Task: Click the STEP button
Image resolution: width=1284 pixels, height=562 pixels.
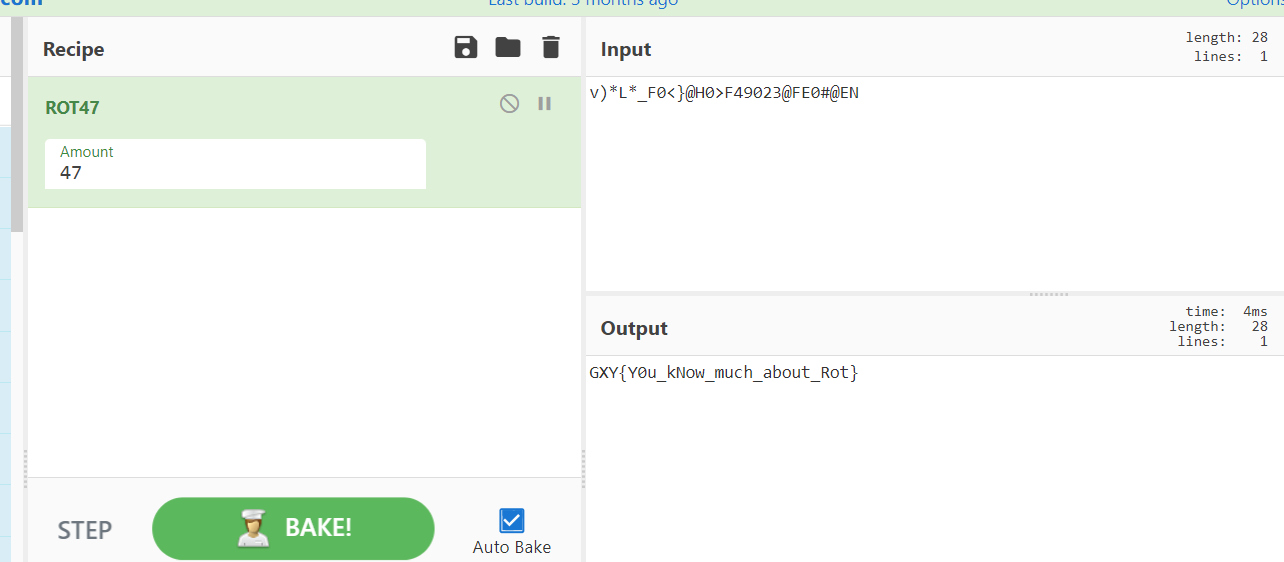Action: (x=85, y=529)
